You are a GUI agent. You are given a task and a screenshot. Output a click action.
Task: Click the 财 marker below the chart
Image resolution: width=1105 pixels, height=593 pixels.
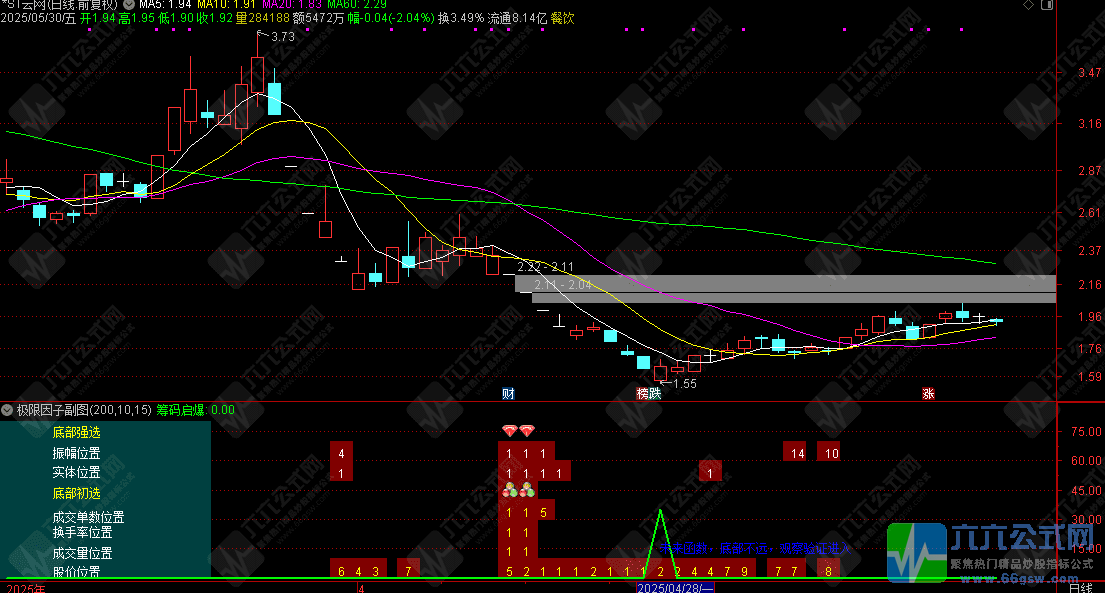point(509,393)
